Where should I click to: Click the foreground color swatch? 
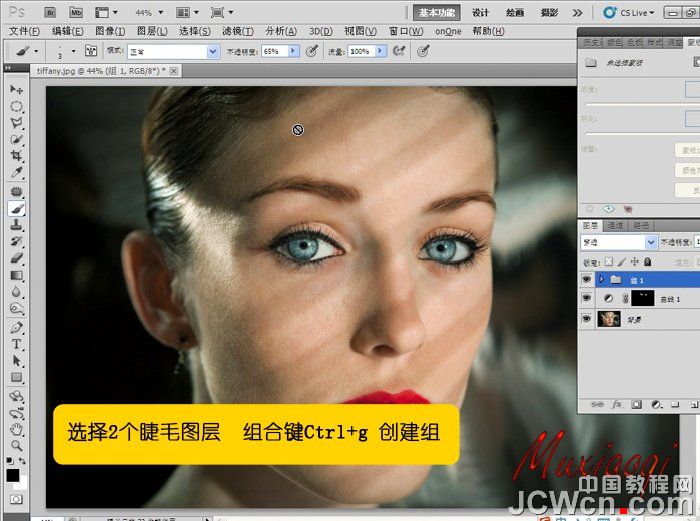tap(12, 474)
